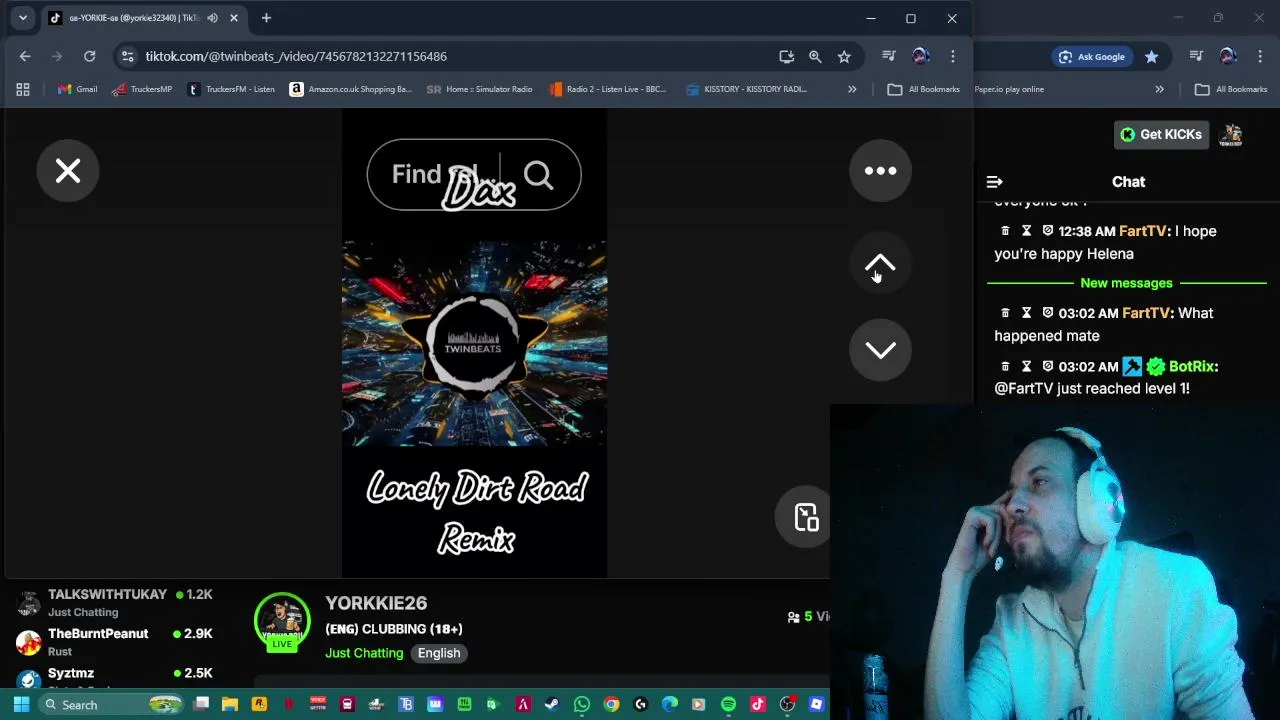Click Ask Google in back Chrome window
Image resolution: width=1280 pixels, height=720 pixels.
point(1092,57)
